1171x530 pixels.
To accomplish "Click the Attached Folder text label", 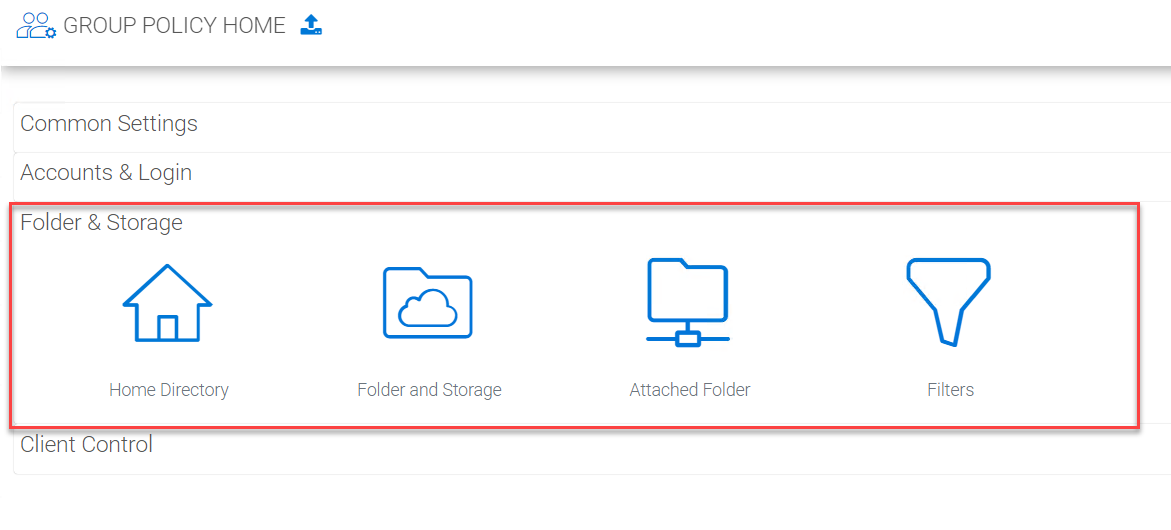I will pyautogui.click(x=690, y=390).
